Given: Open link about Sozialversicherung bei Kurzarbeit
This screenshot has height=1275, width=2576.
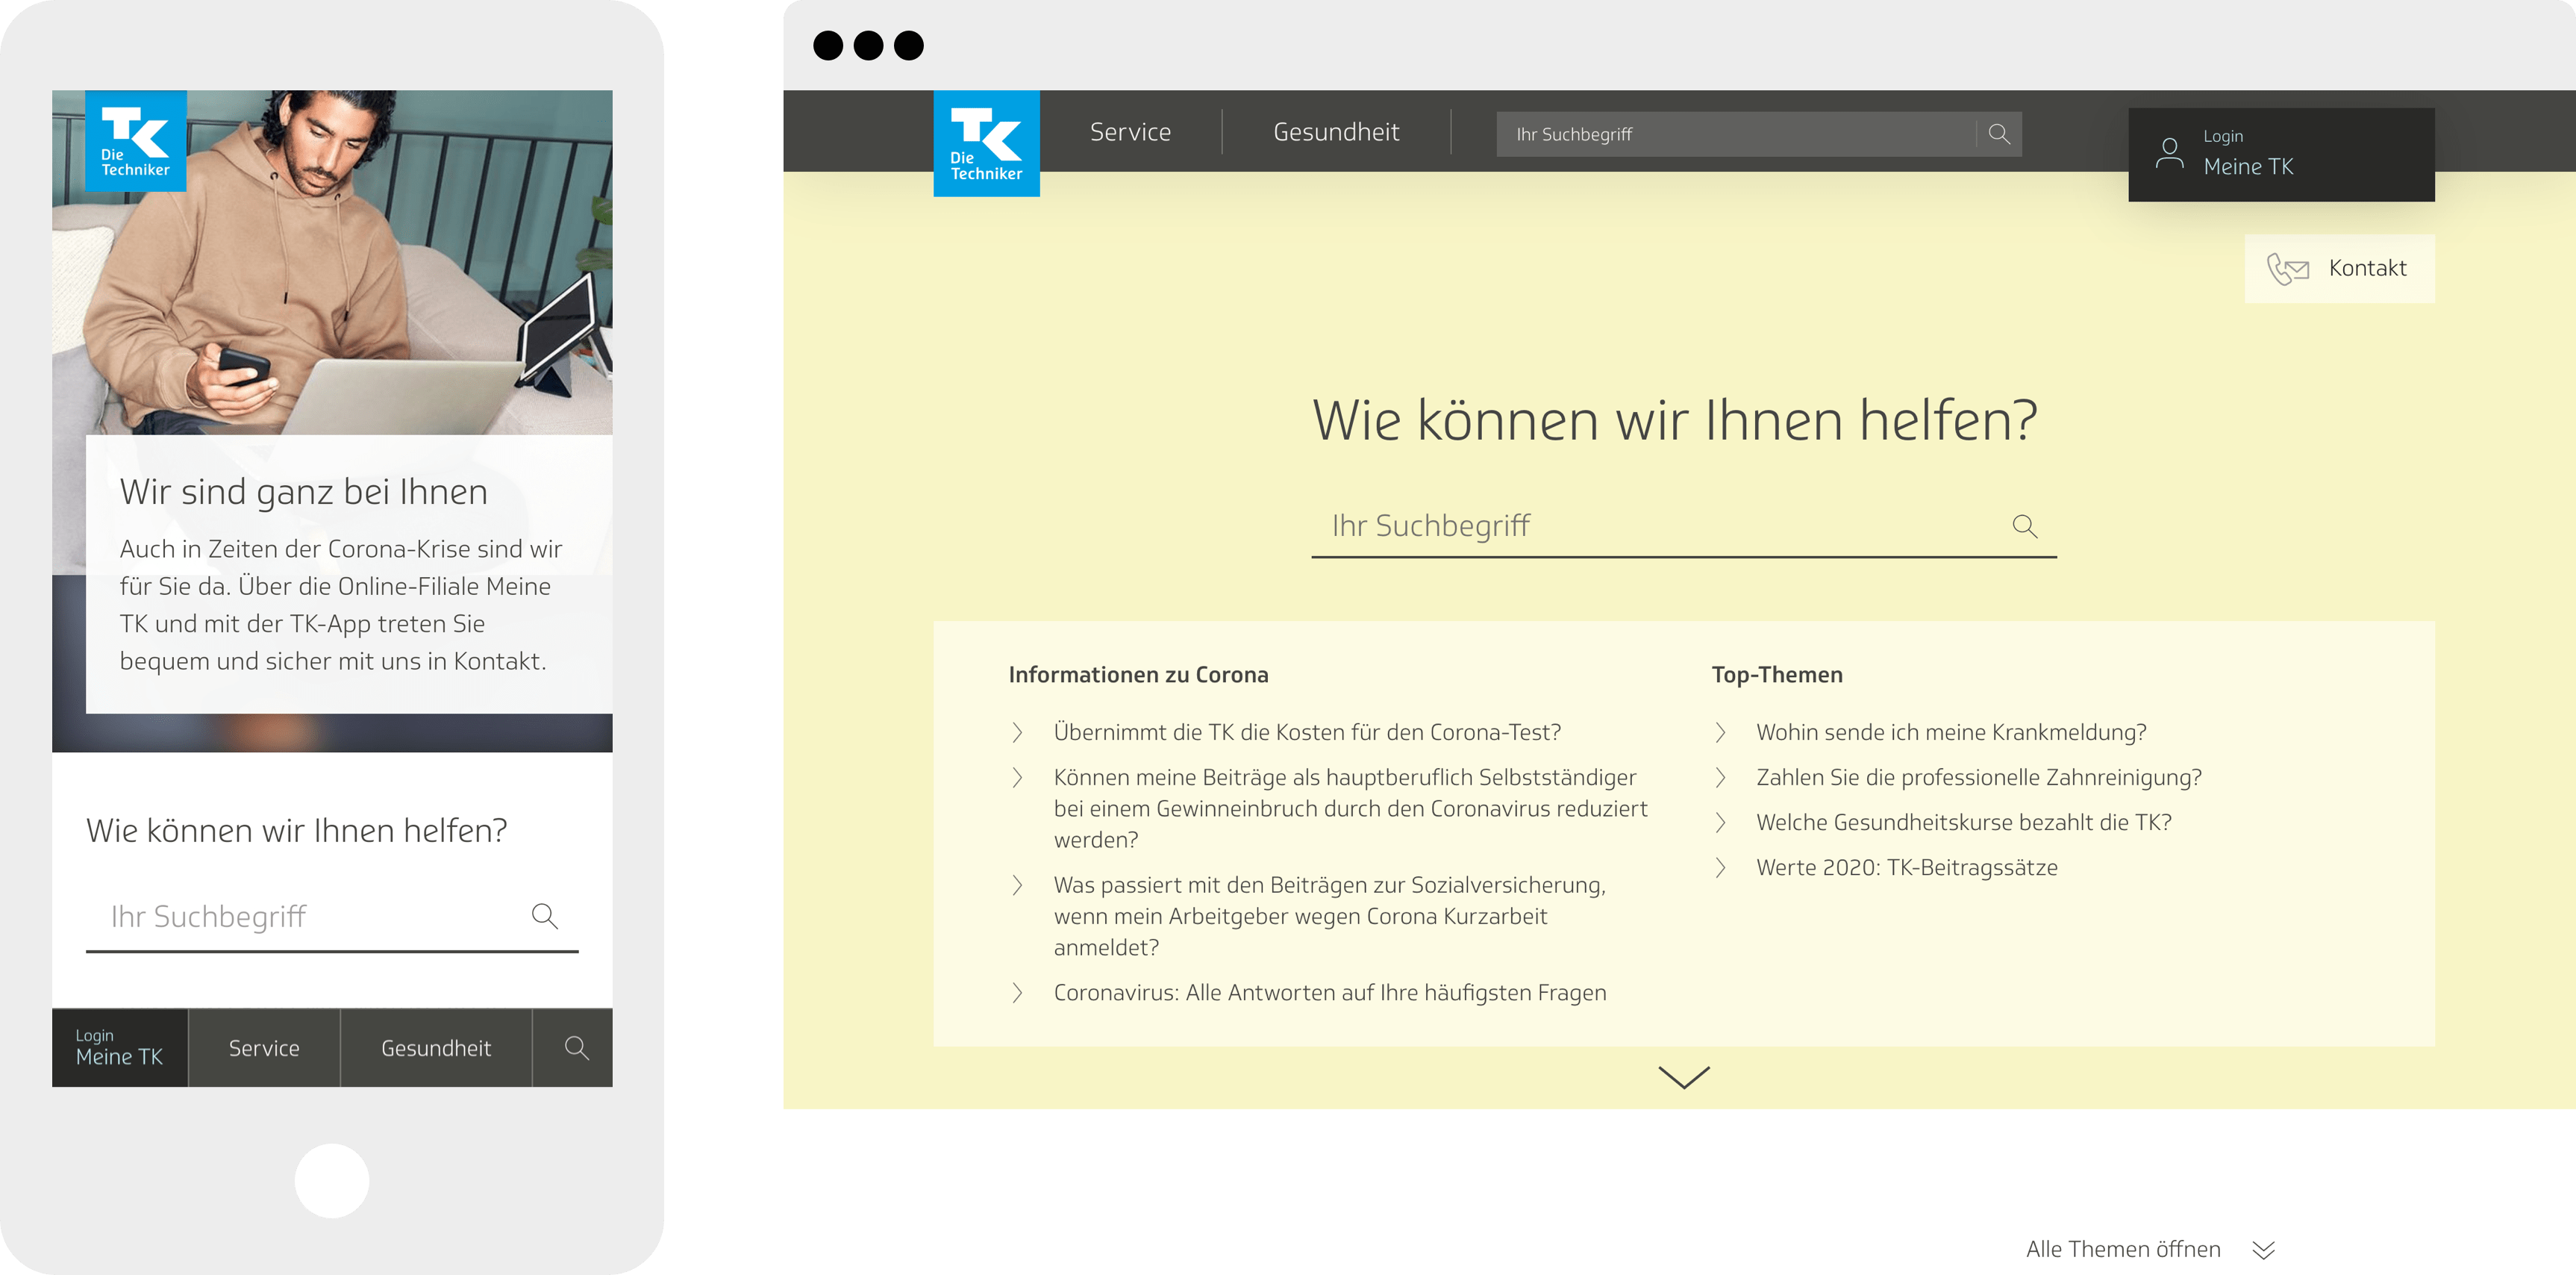Looking at the screenshot, I should click(x=1330, y=916).
